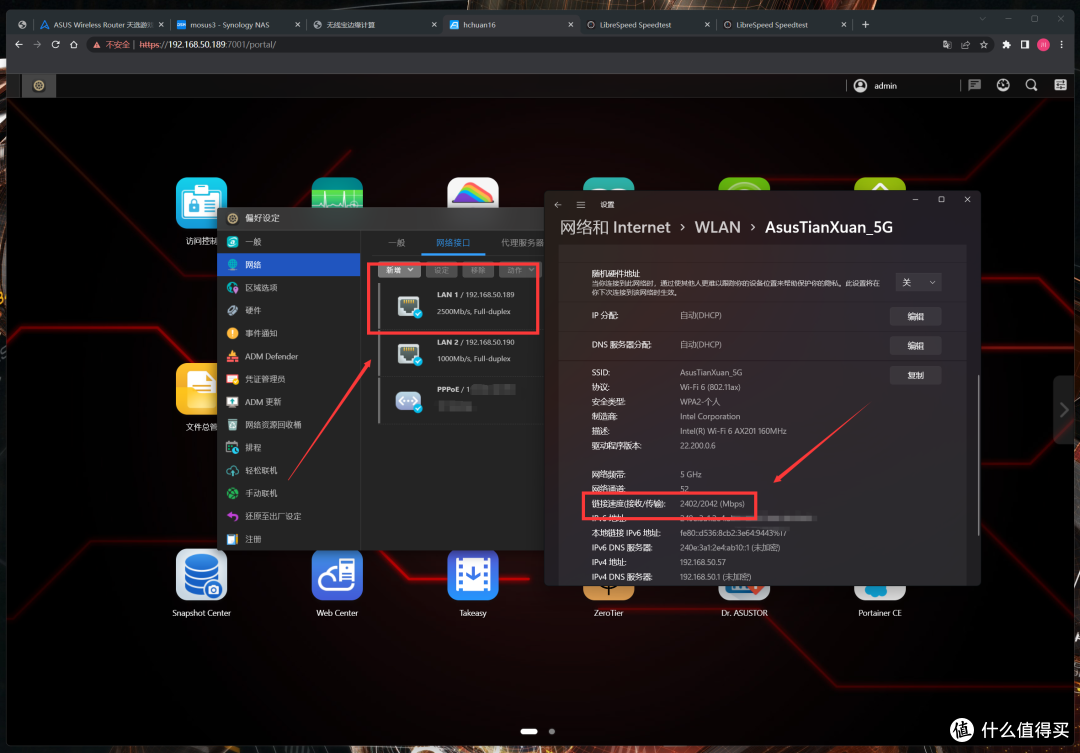The height and width of the screenshot is (753, 1080).
Task: Select 凭证管理员 in the preferences sidebar
Action: pyautogui.click(x=289, y=379)
